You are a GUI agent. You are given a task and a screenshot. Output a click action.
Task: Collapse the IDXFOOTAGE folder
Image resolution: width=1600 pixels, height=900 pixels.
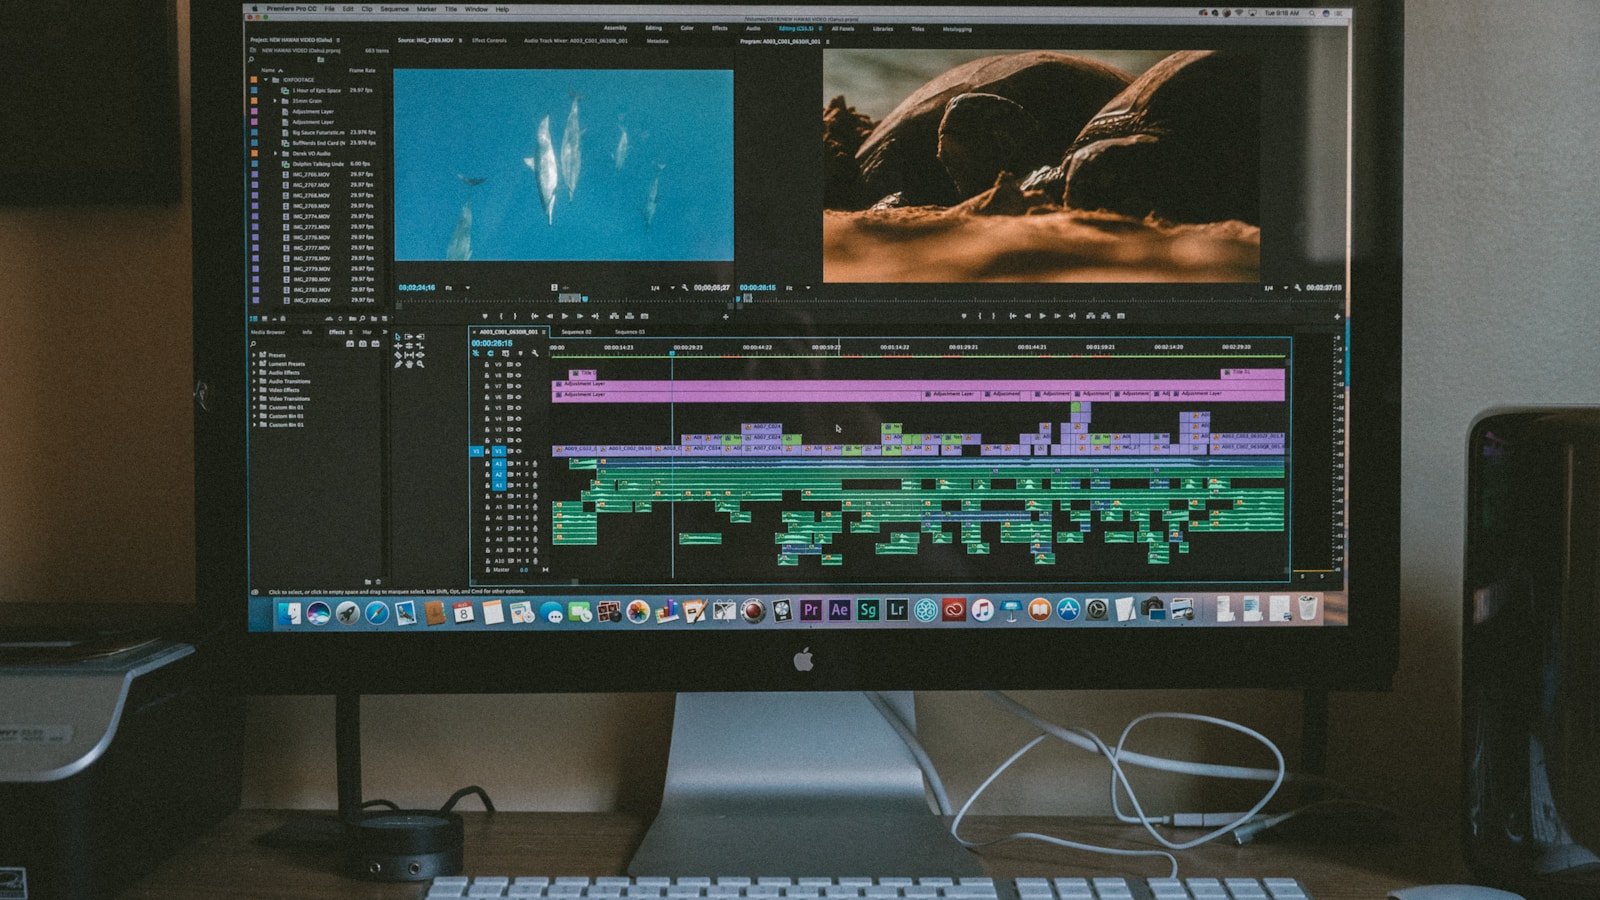pos(266,80)
